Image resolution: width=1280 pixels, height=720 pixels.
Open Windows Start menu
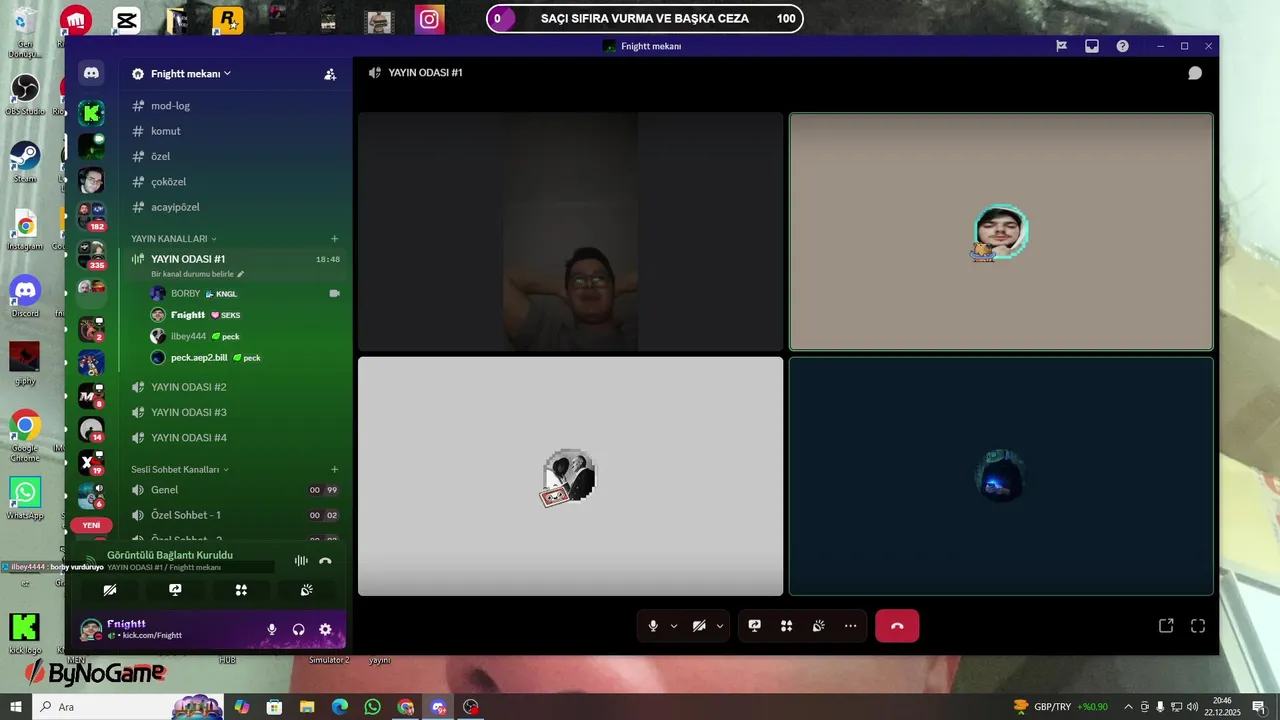[15, 707]
